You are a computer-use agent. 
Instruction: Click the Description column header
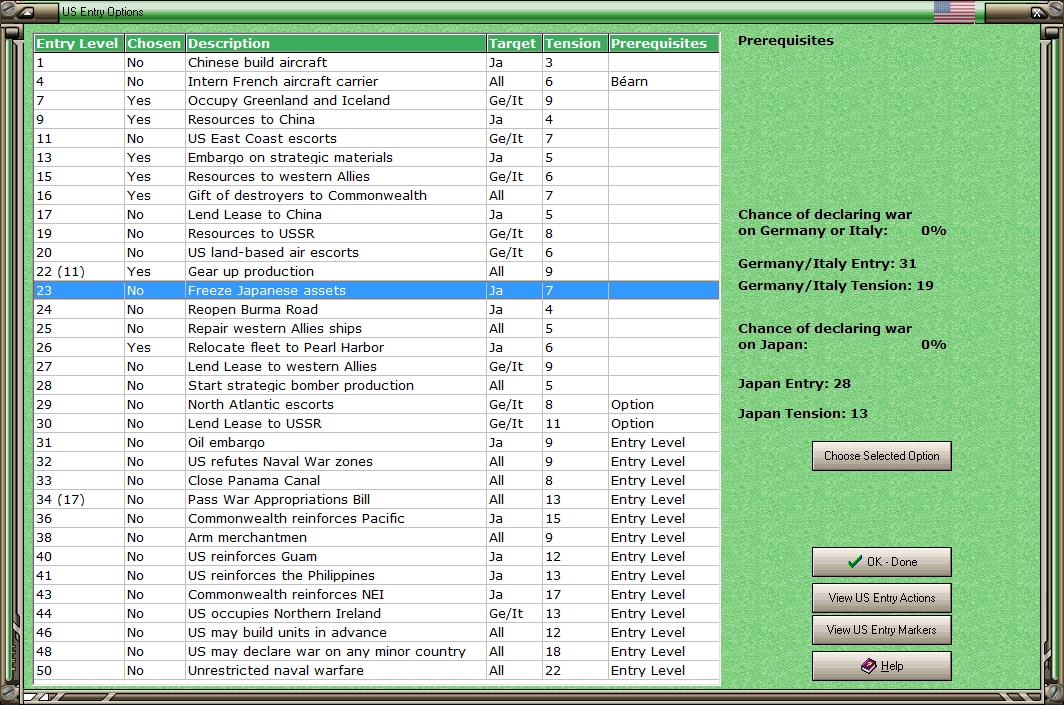pos(335,43)
